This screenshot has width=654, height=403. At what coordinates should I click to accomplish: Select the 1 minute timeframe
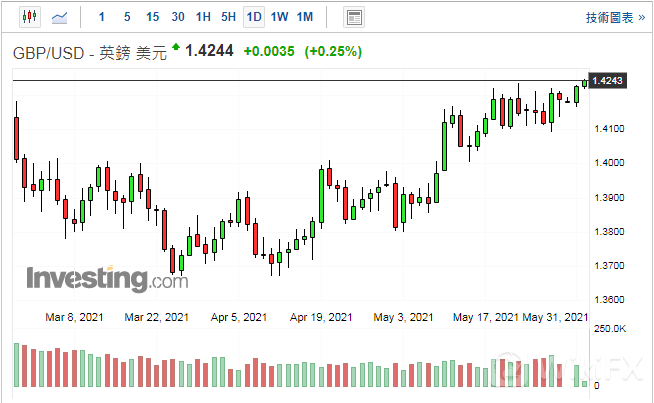point(102,17)
